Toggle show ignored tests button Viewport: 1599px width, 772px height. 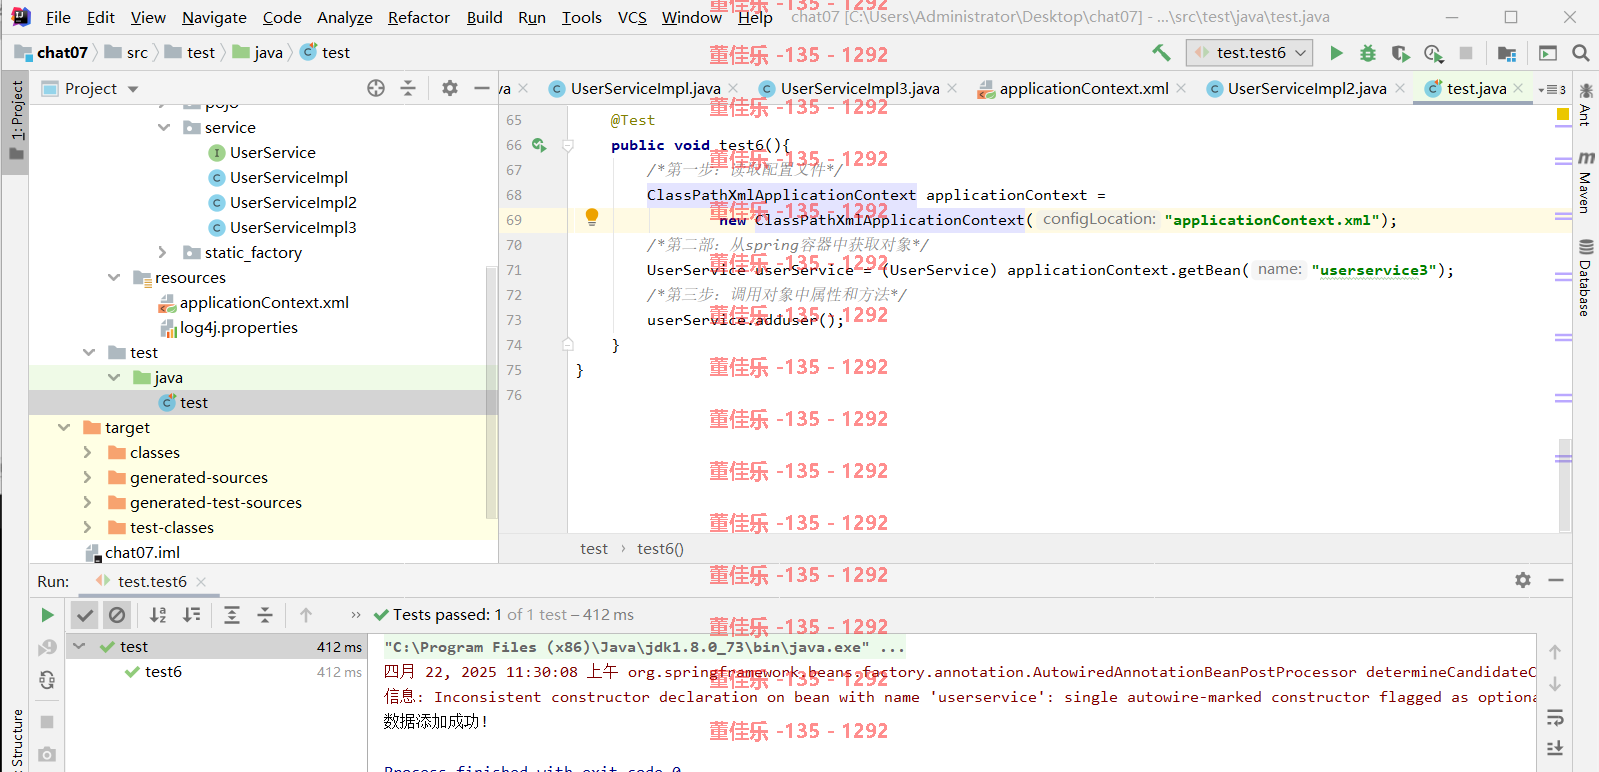tap(117, 615)
